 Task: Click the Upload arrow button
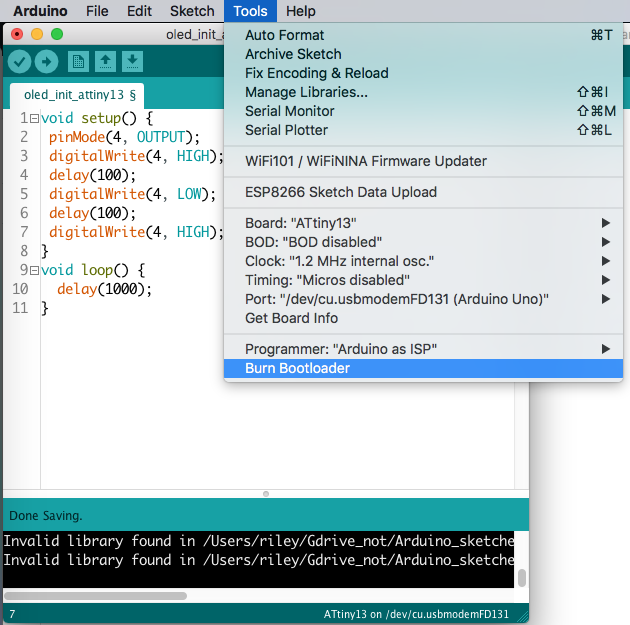(46, 61)
